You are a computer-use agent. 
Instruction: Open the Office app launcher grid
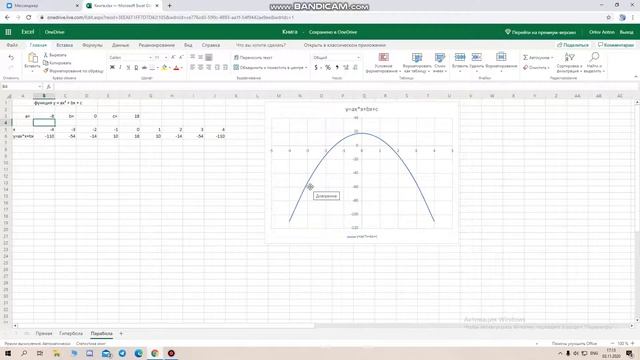coord(8,32)
